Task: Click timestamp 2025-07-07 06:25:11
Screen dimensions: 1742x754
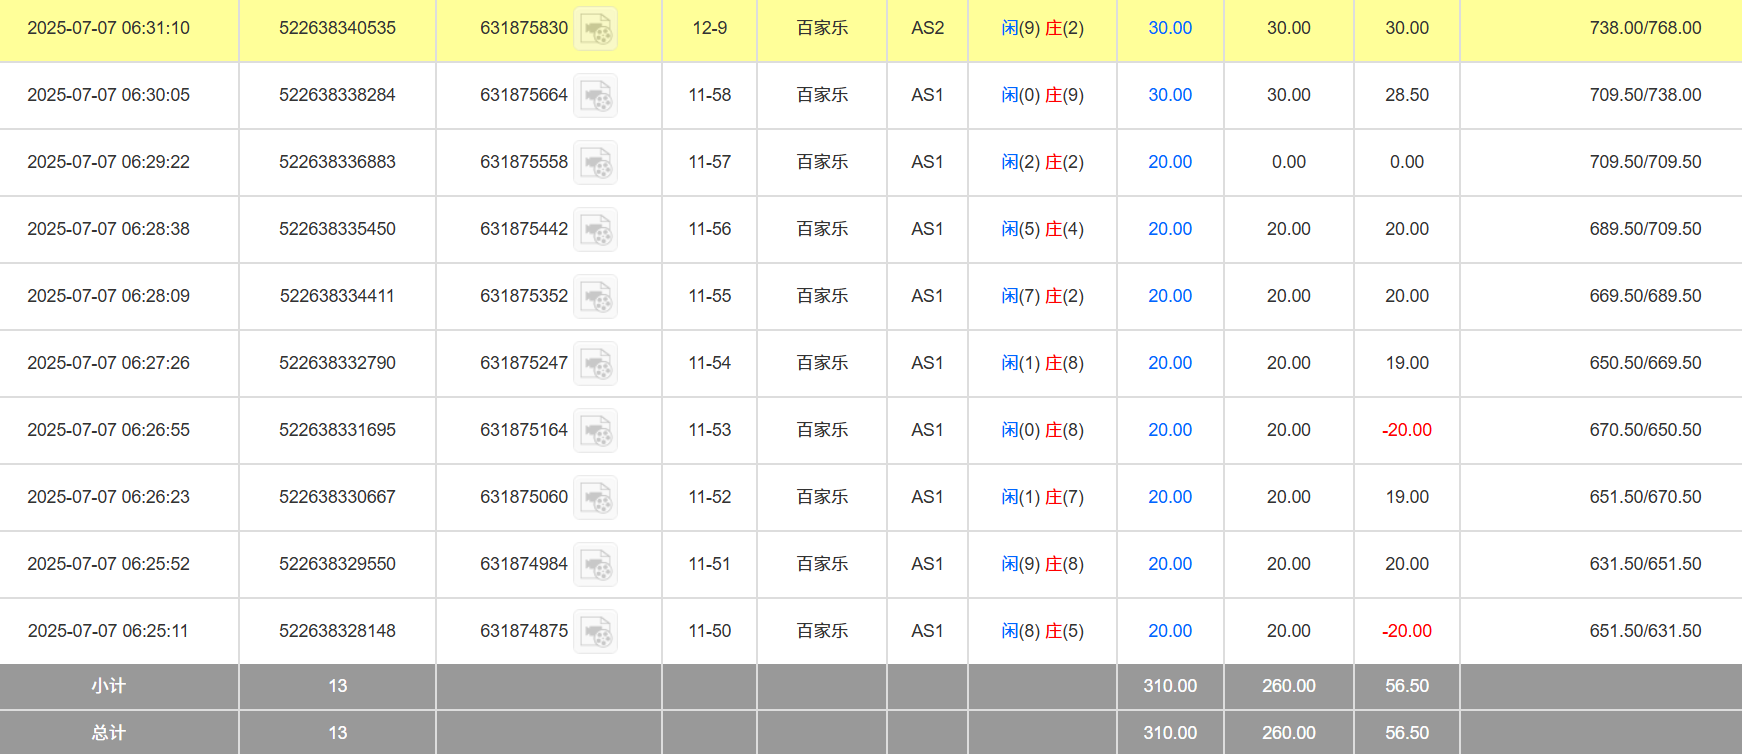Action: click(x=108, y=631)
